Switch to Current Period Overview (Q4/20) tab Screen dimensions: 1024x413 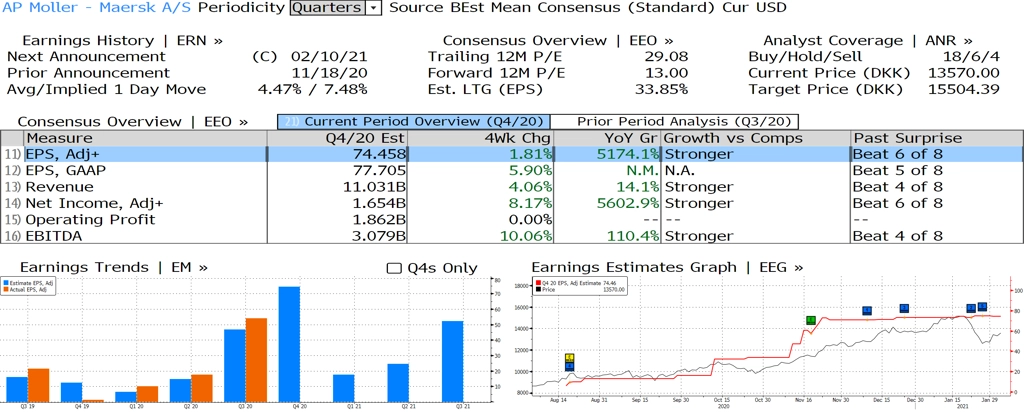click(x=413, y=122)
